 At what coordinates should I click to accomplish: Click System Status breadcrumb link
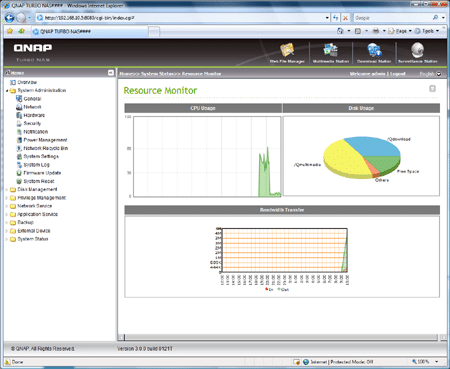(x=158, y=74)
